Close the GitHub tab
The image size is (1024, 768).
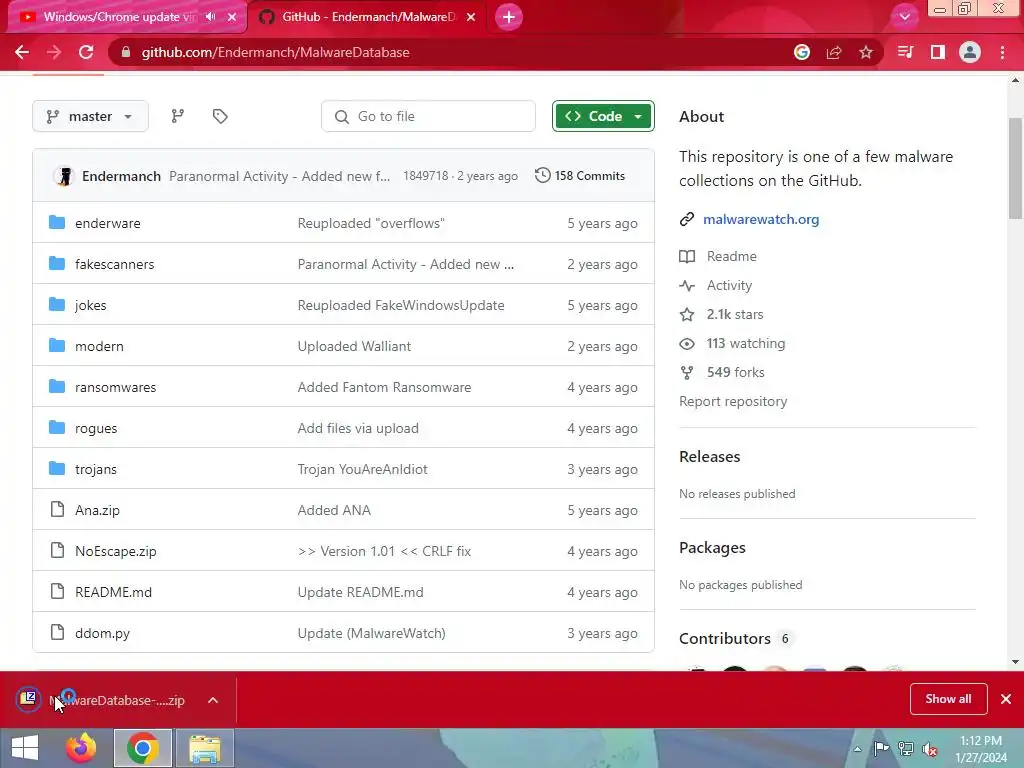(x=471, y=17)
